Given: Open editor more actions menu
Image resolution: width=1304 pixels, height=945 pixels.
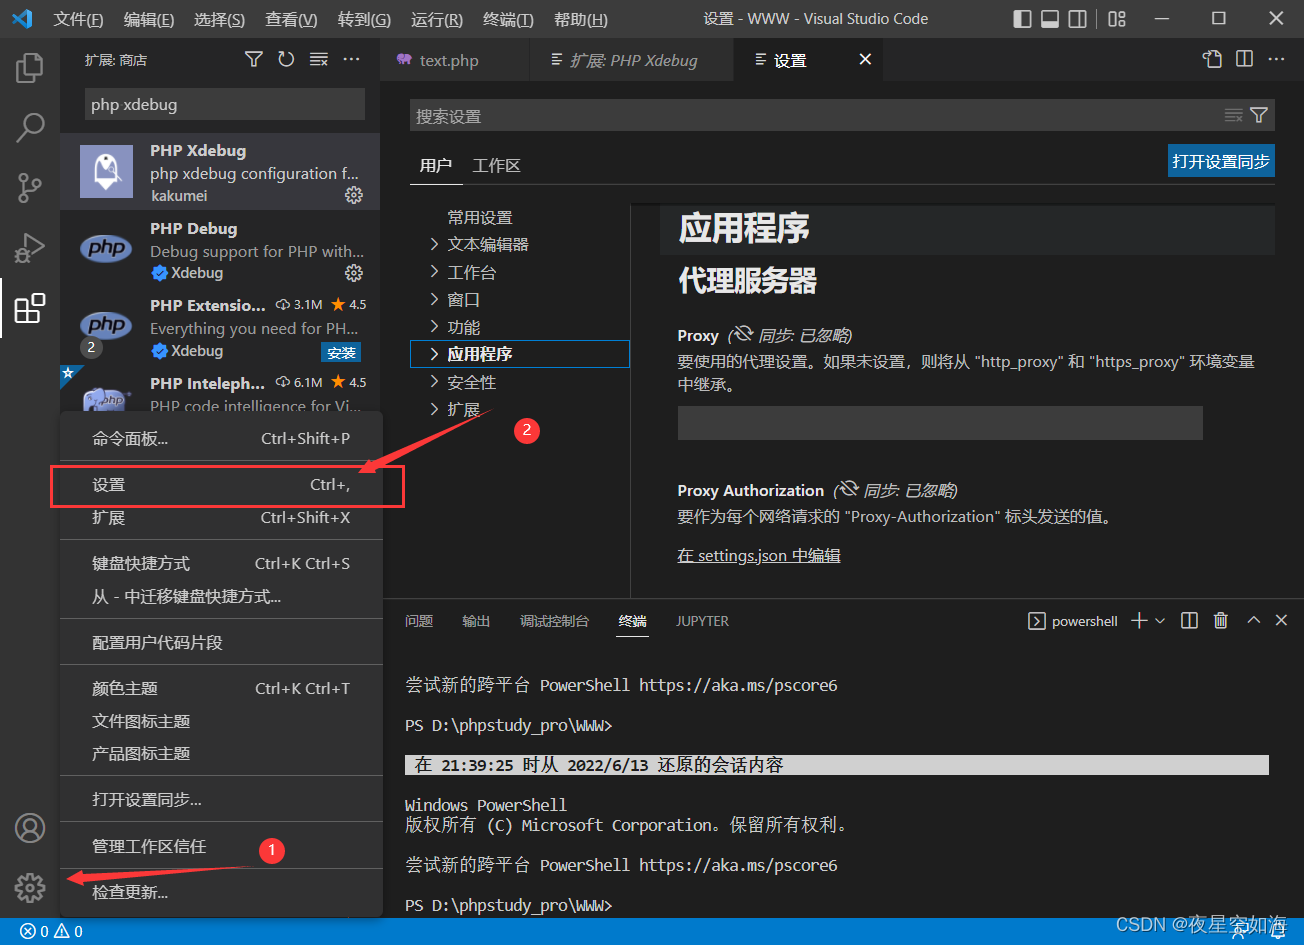Looking at the screenshot, I should click(1276, 60).
